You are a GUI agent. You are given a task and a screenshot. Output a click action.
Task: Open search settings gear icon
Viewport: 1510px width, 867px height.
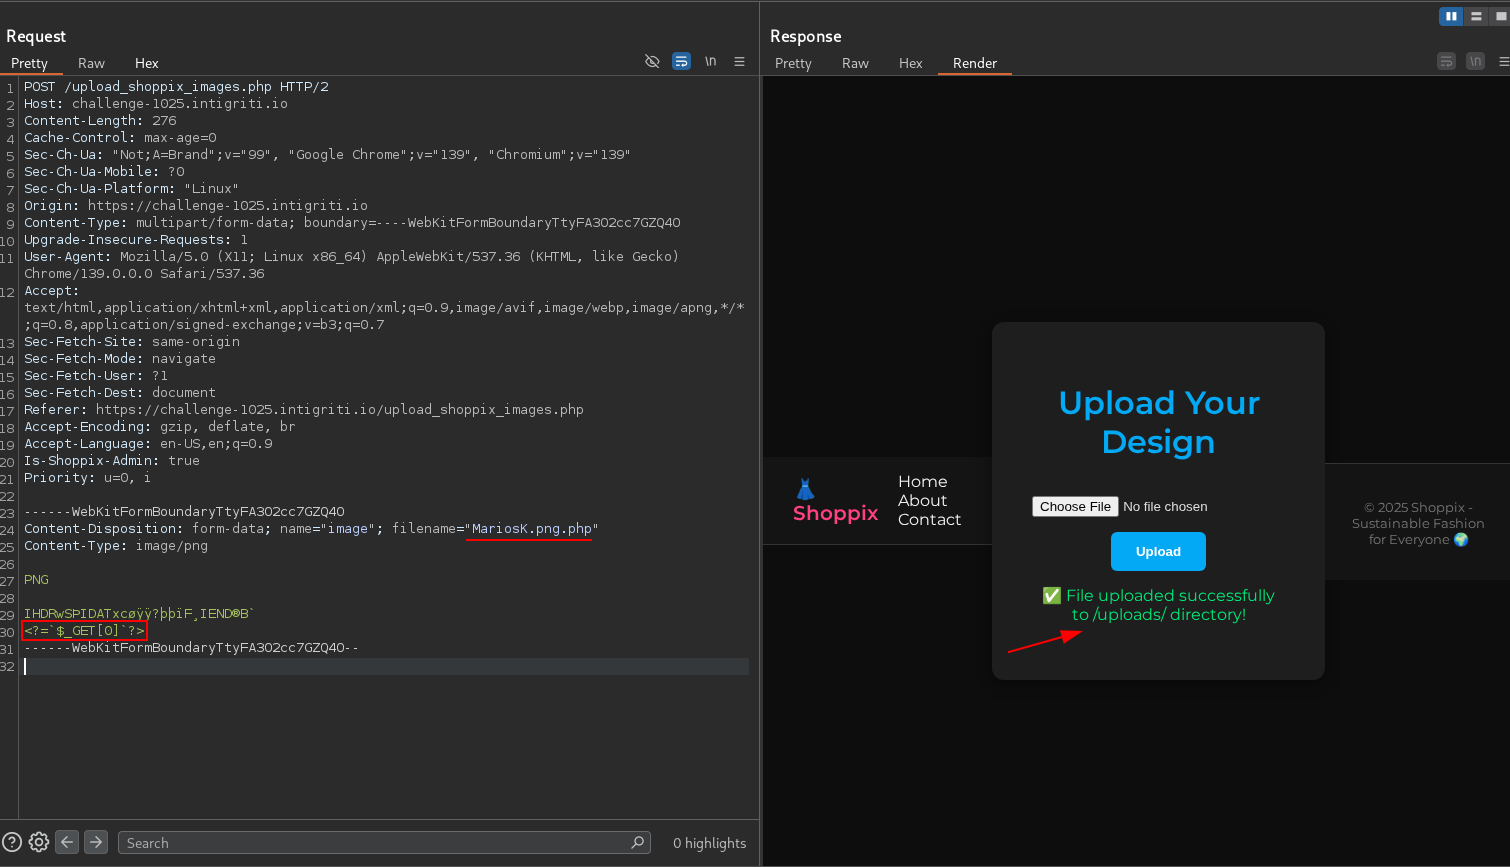point(39,843)
